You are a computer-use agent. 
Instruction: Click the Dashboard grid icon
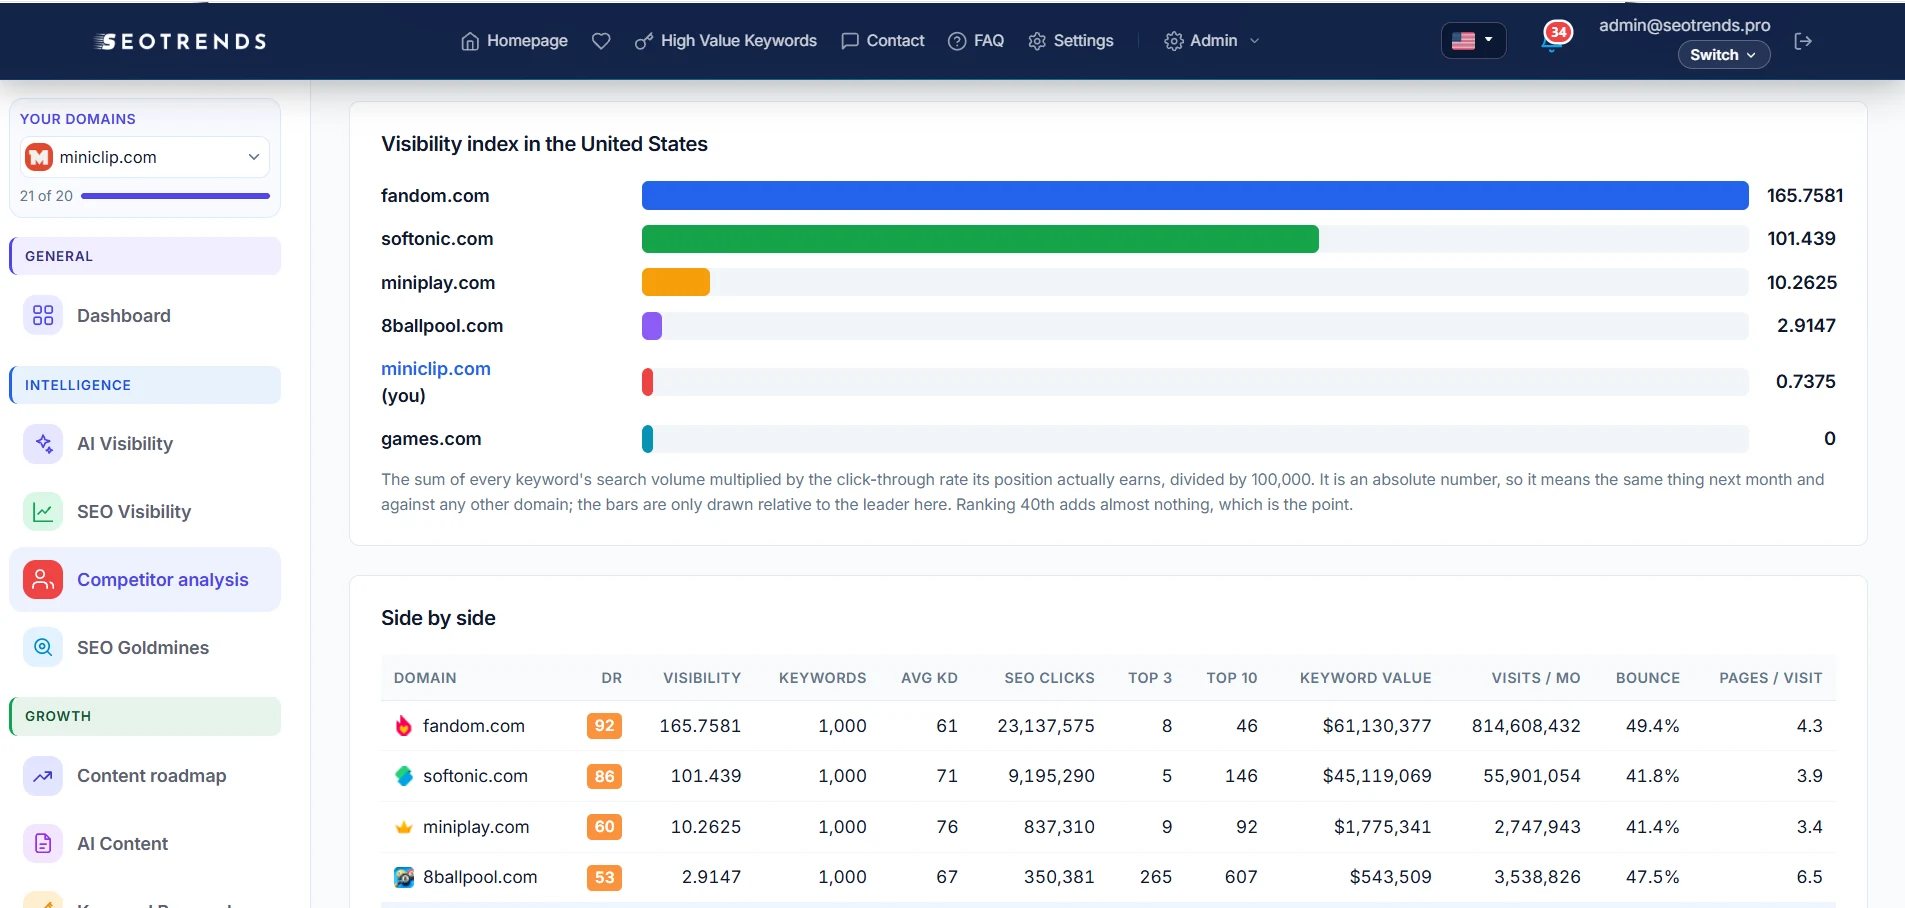[x=43, y=315]
